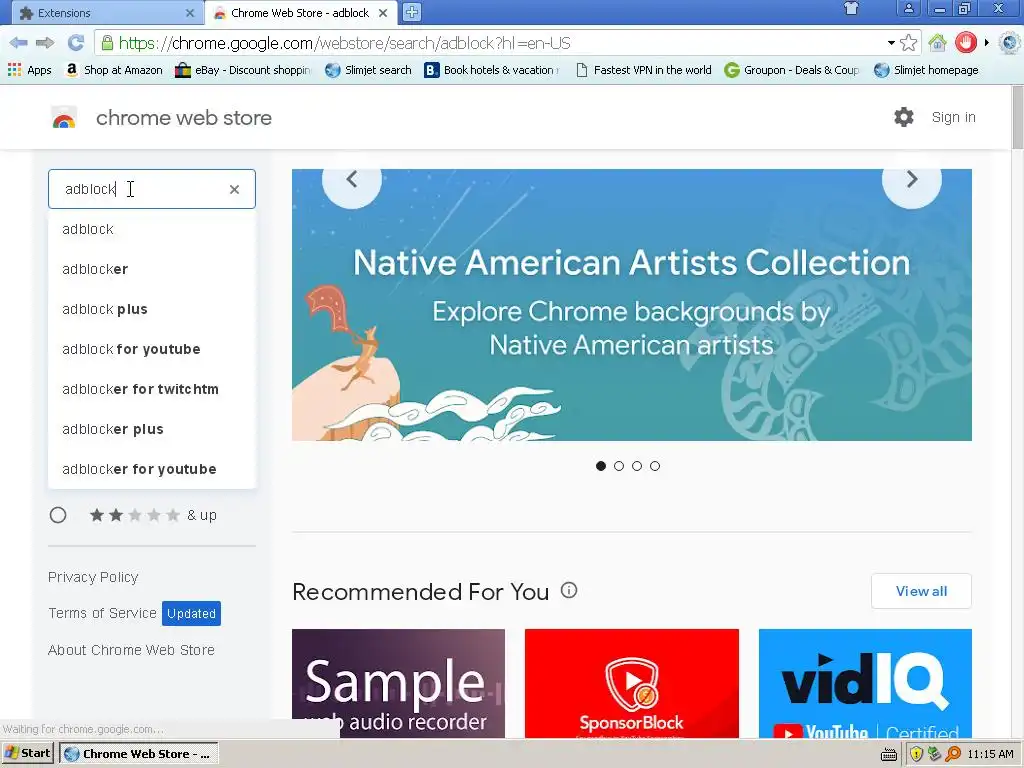Viewport: 1024px width, 768px height.
Task: Reload the page with the refresh icon
Action: [x=76, y=43]
